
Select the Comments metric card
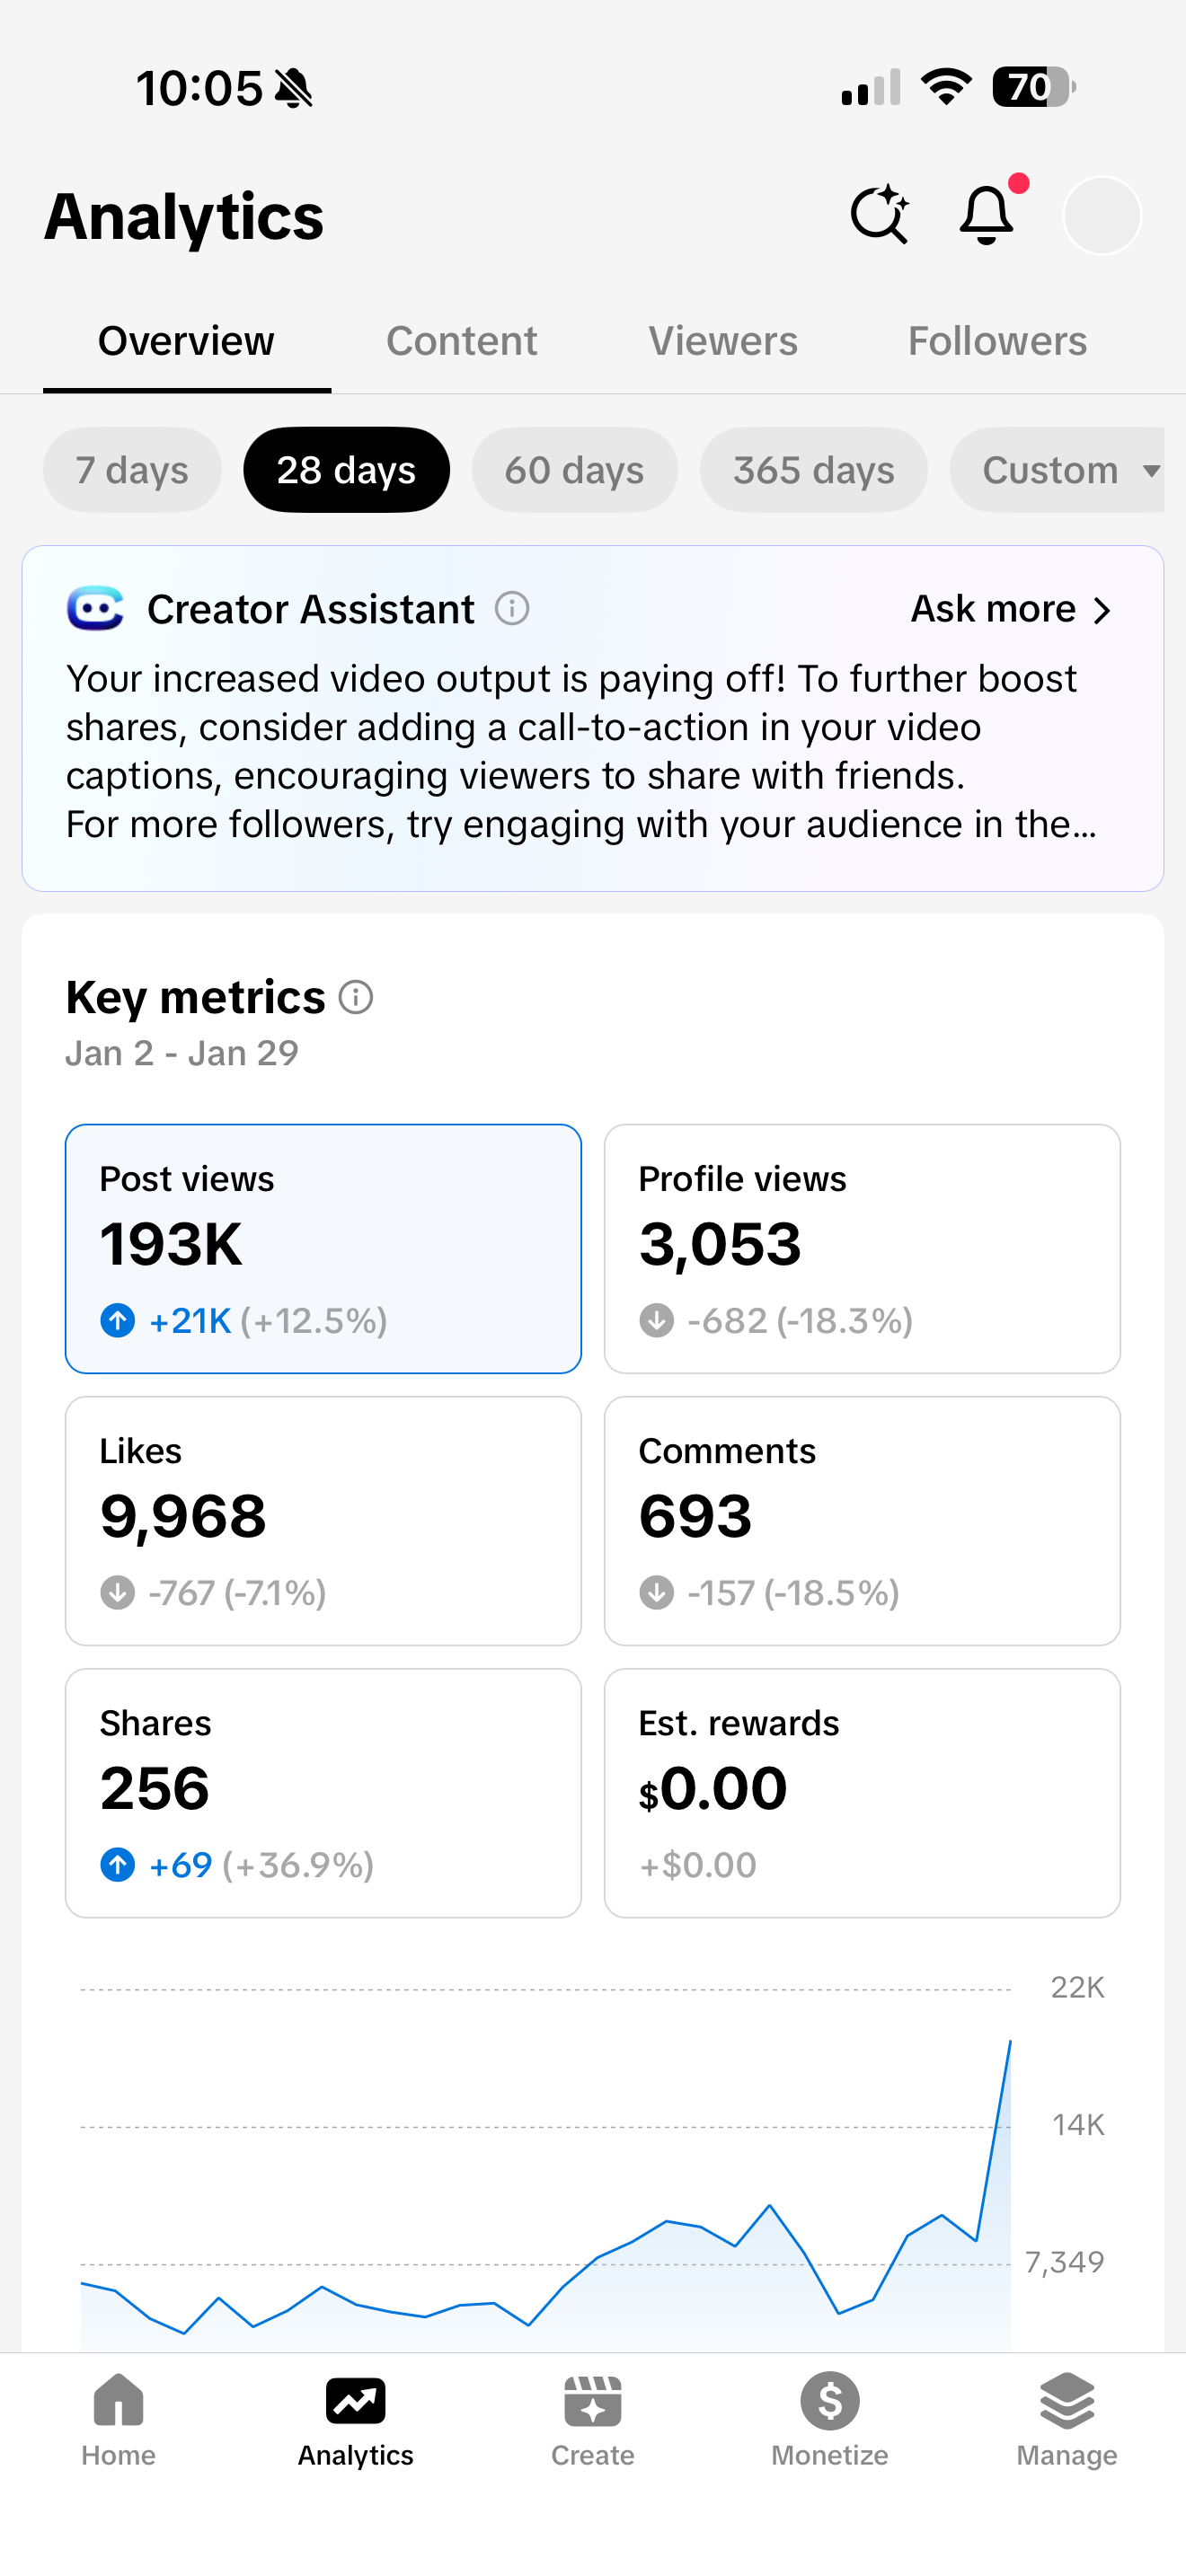pyautogui.click(x=861, y=1520)
